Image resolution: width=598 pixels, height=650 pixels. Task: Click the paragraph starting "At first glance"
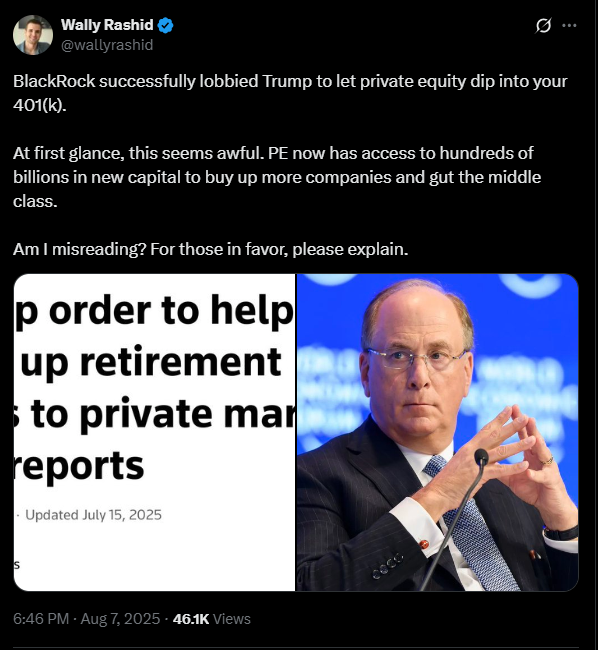277,177
